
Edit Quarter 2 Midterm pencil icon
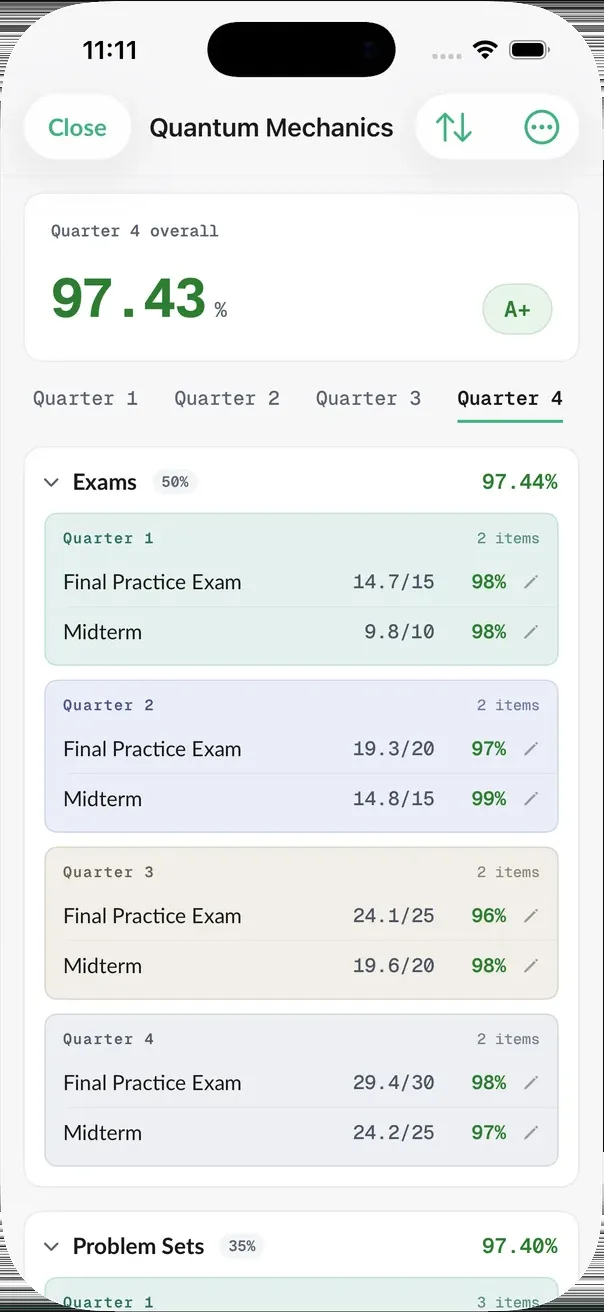(x=531, y=799)
